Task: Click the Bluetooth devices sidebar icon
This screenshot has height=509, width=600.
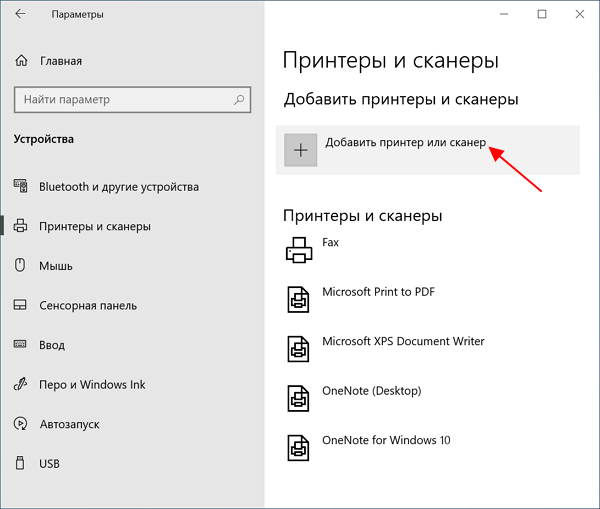Action: click(x=21, y=186)
